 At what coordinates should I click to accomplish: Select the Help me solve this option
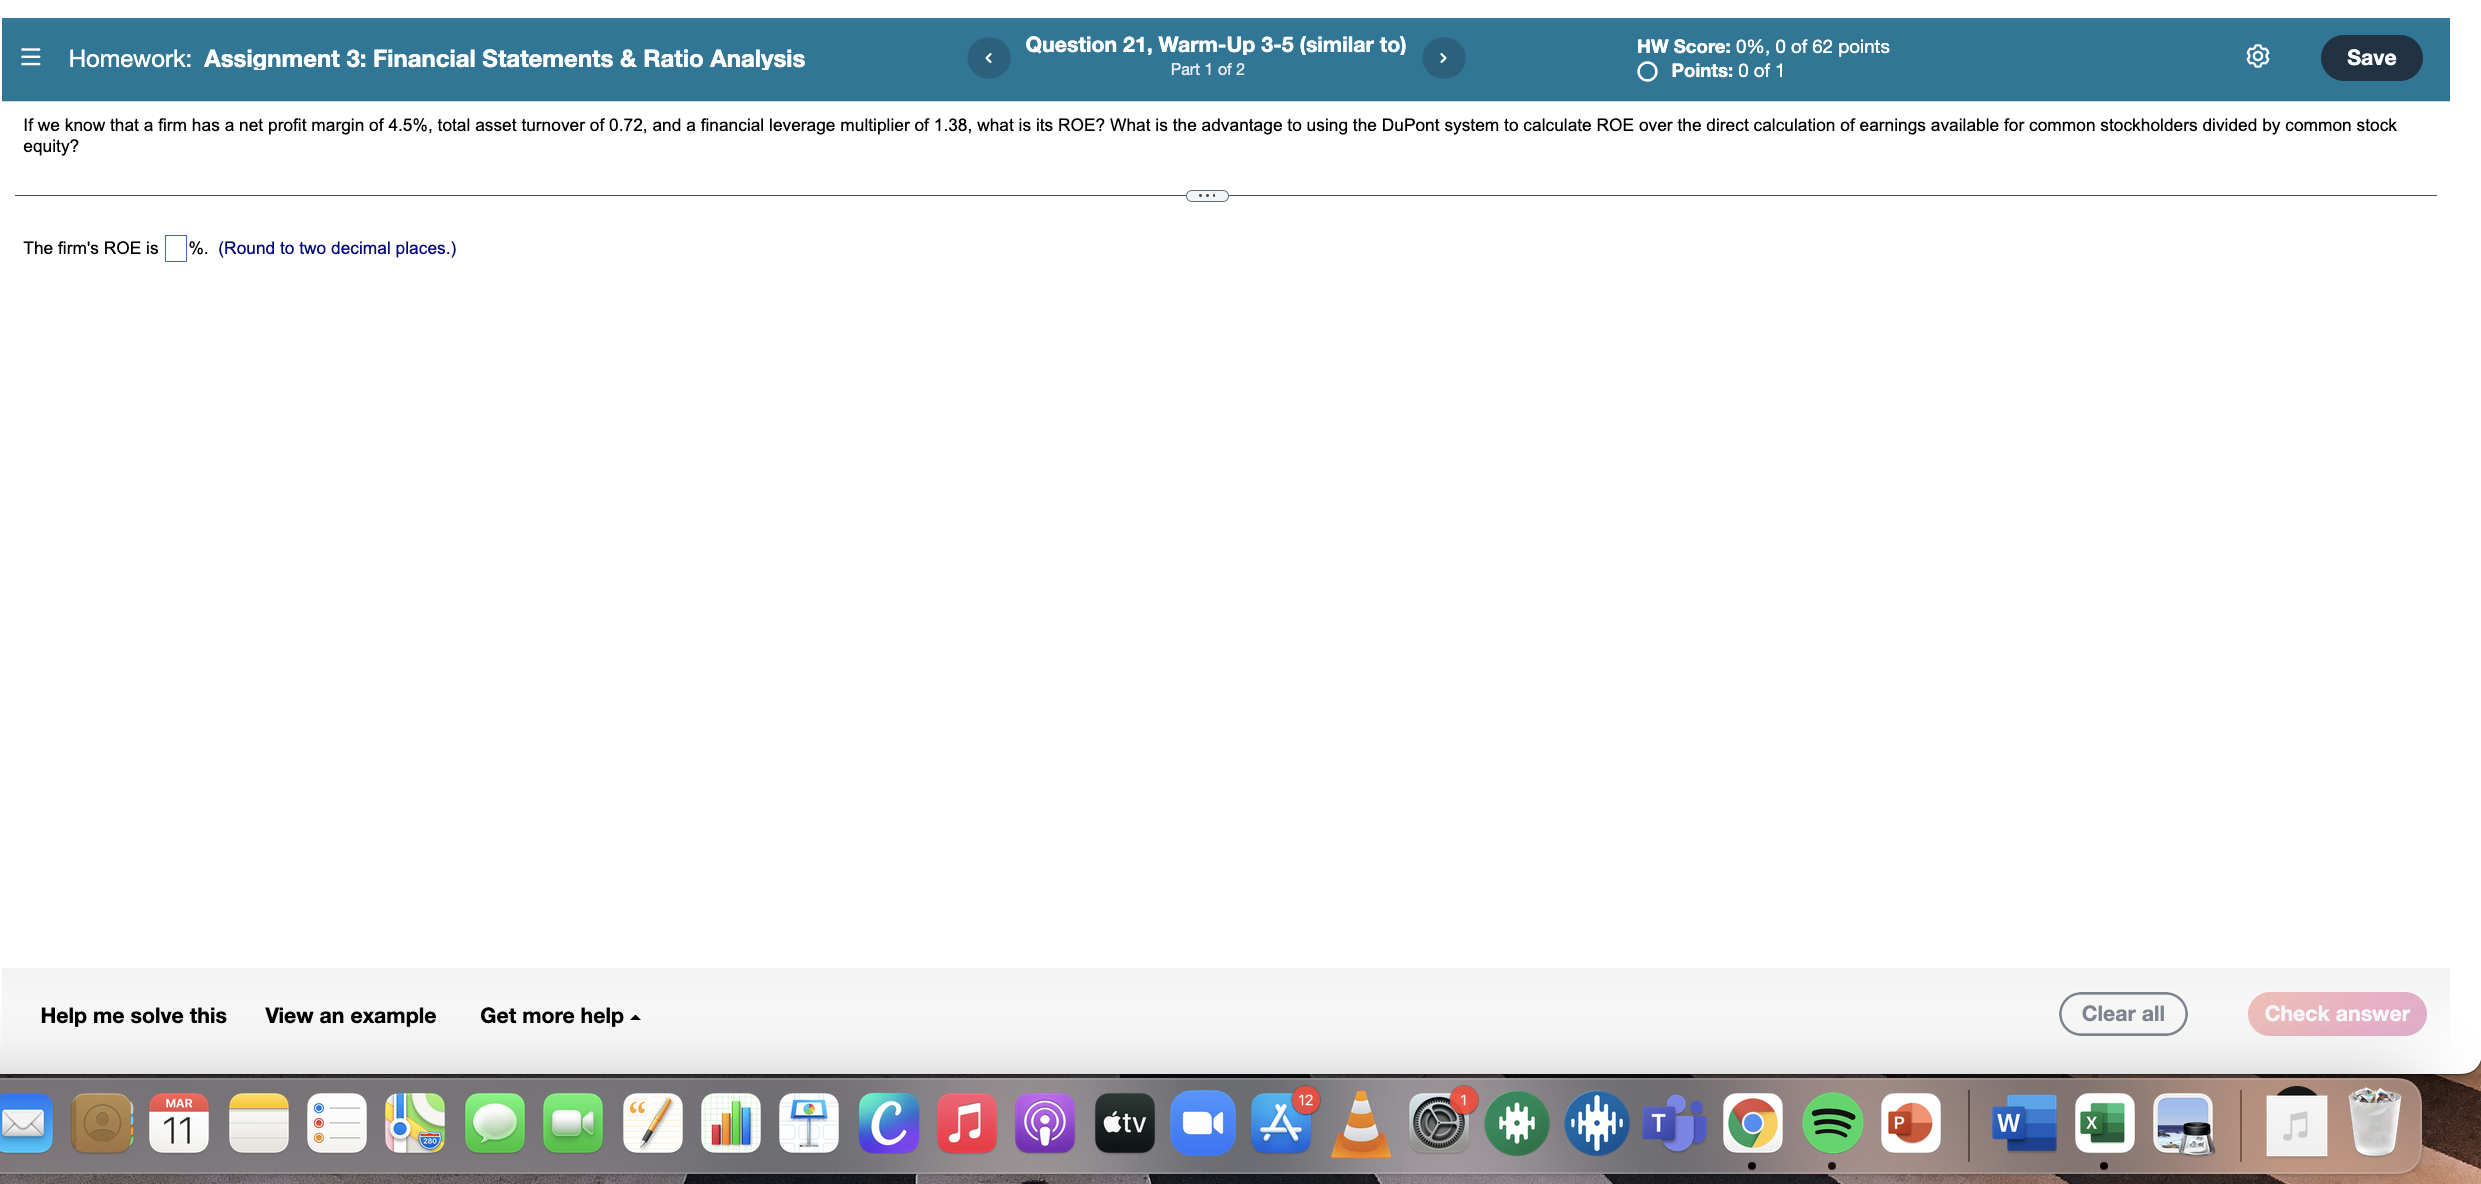click(133, 1015)
